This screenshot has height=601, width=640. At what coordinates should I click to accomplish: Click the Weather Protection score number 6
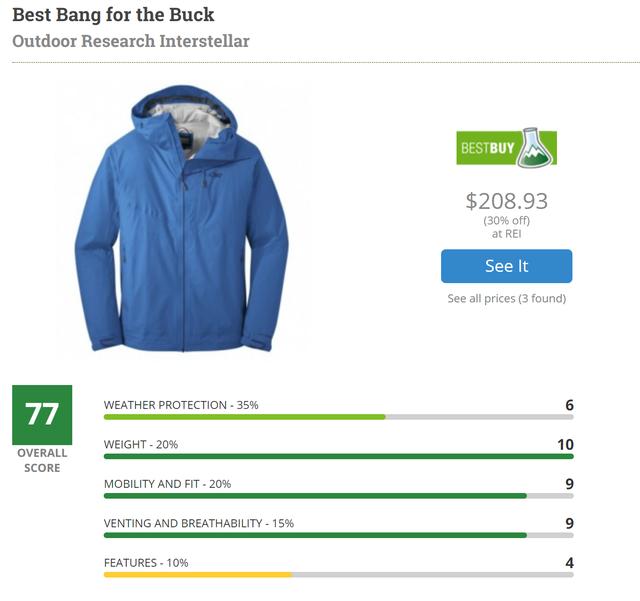click(x=569, y=405)
